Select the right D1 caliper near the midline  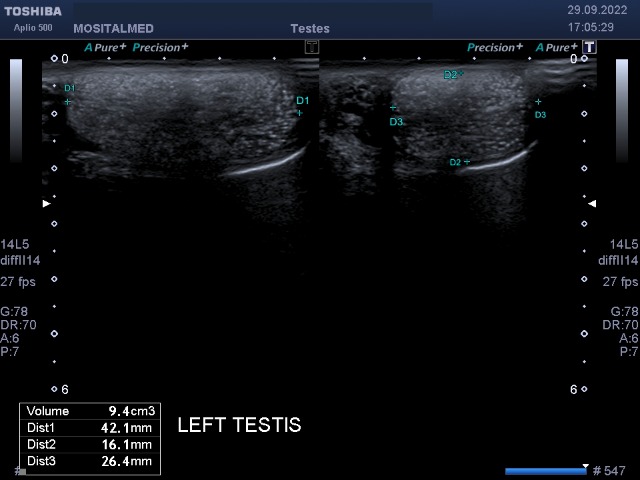(298, 113)
